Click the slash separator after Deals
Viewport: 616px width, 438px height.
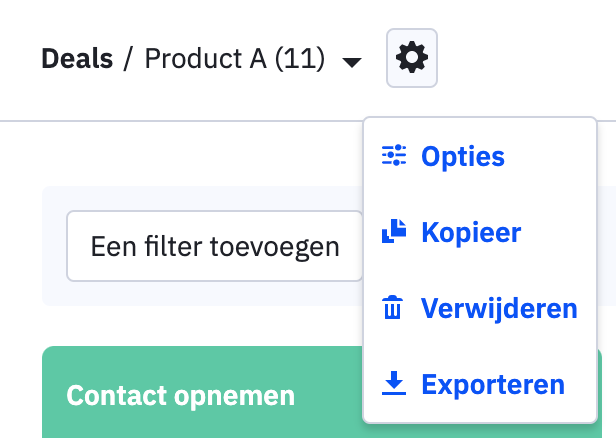tap(128, 59)
